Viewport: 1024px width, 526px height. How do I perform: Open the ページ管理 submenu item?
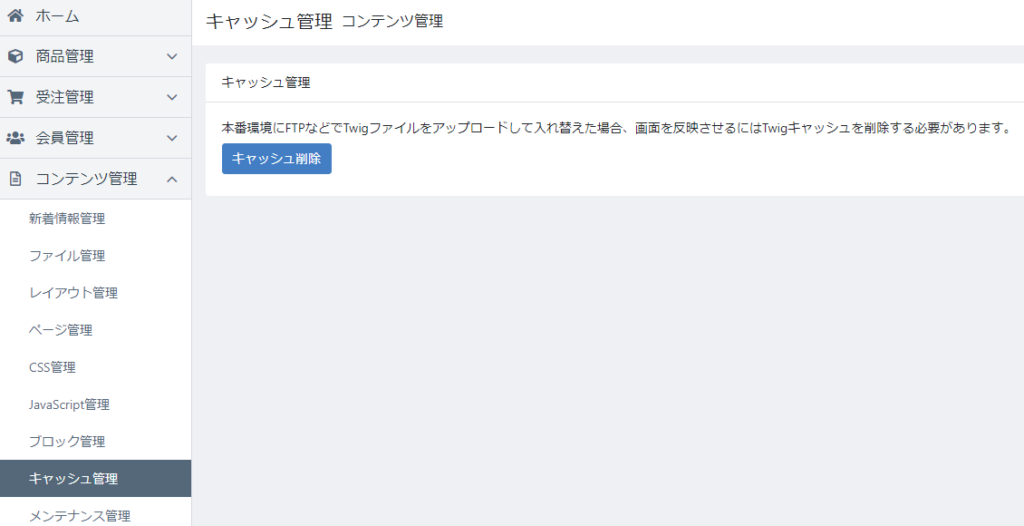coord(61,330)
